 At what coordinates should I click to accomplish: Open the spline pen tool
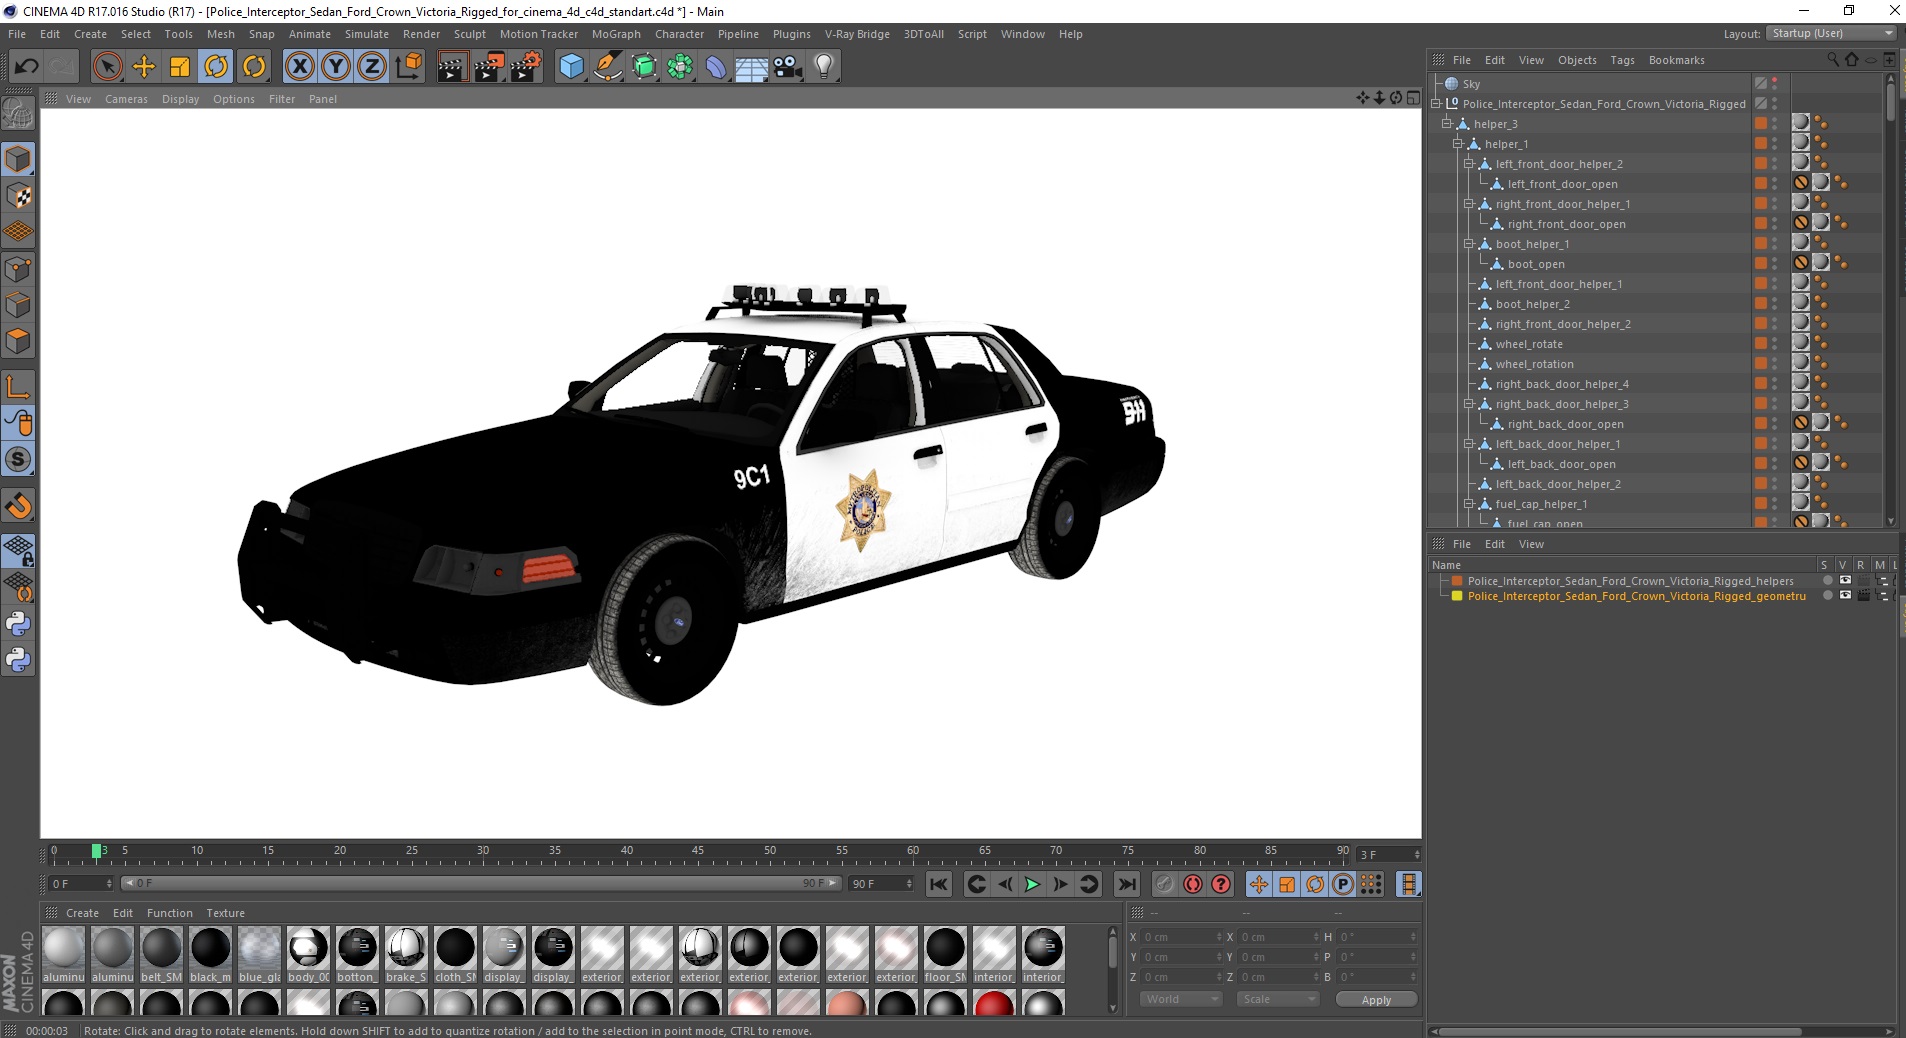coord(608,67)
